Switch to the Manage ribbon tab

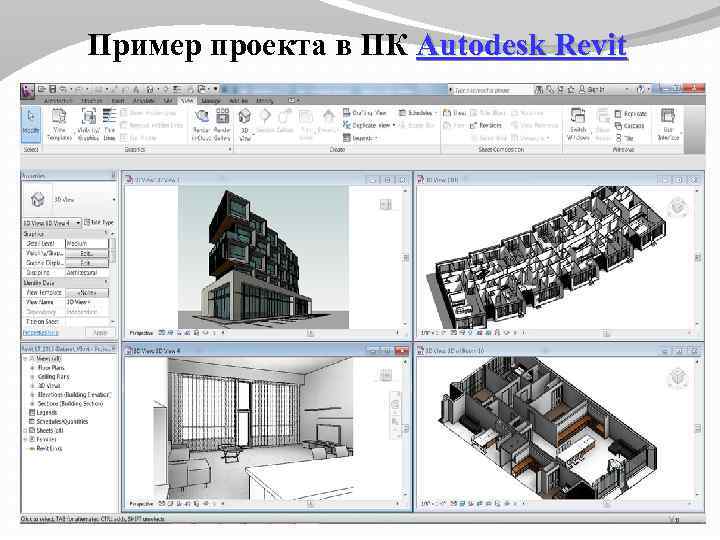[x=211, y=101]
